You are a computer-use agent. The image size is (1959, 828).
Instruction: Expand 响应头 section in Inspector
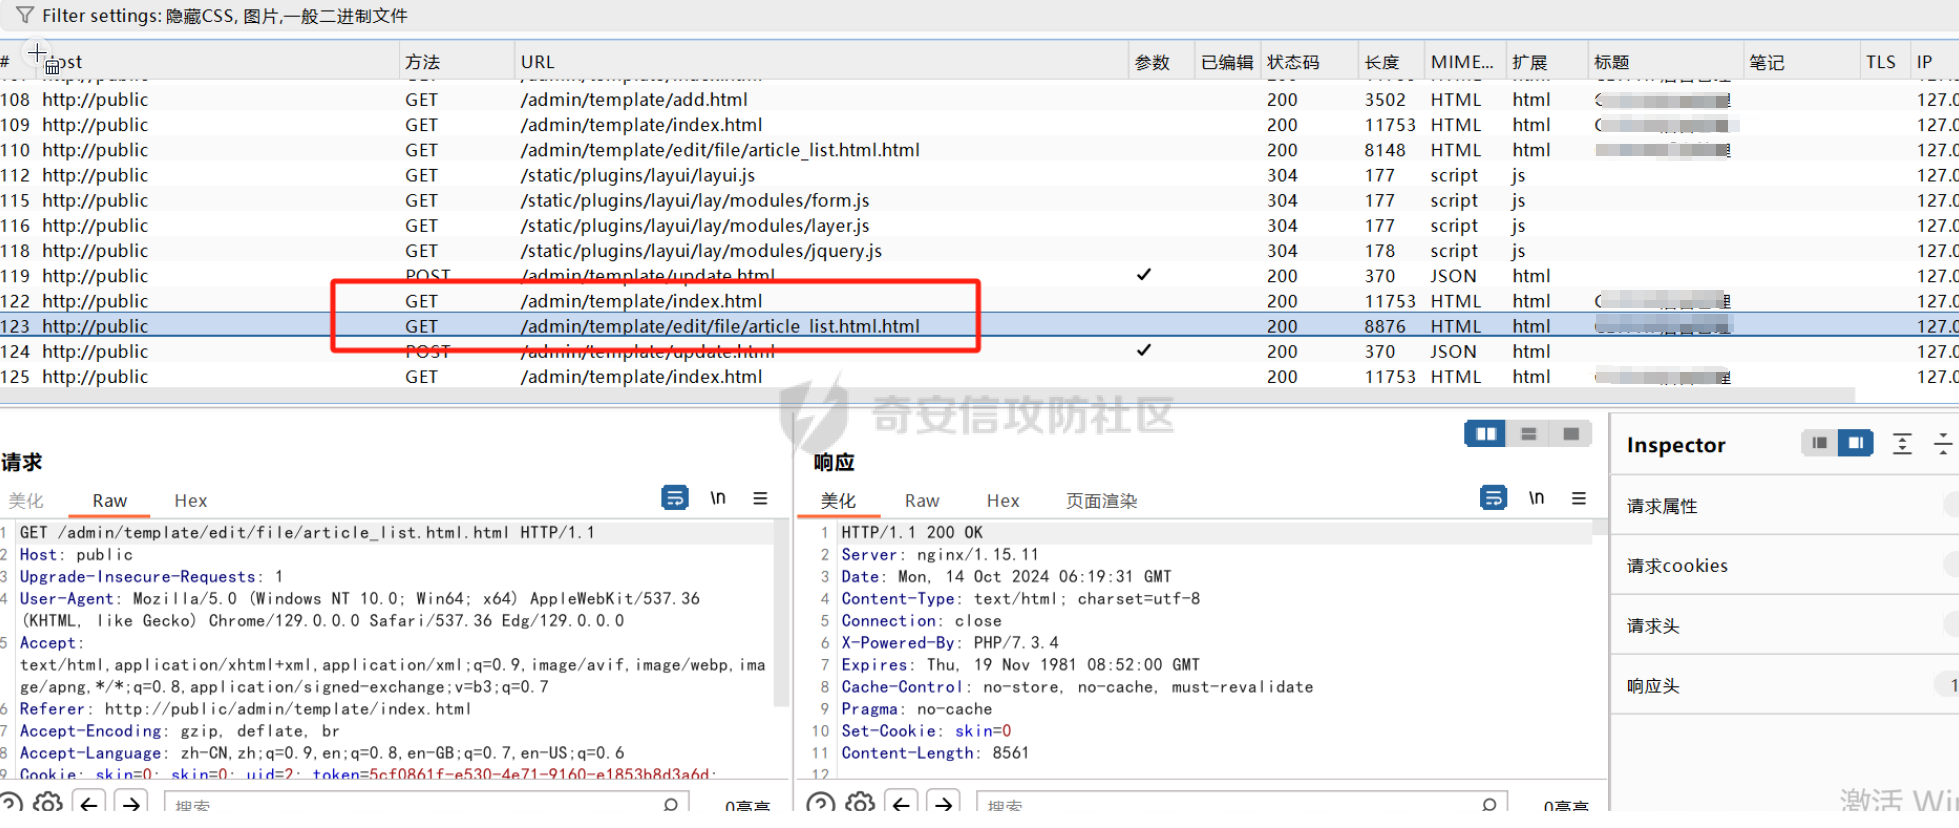point(1785,686)
